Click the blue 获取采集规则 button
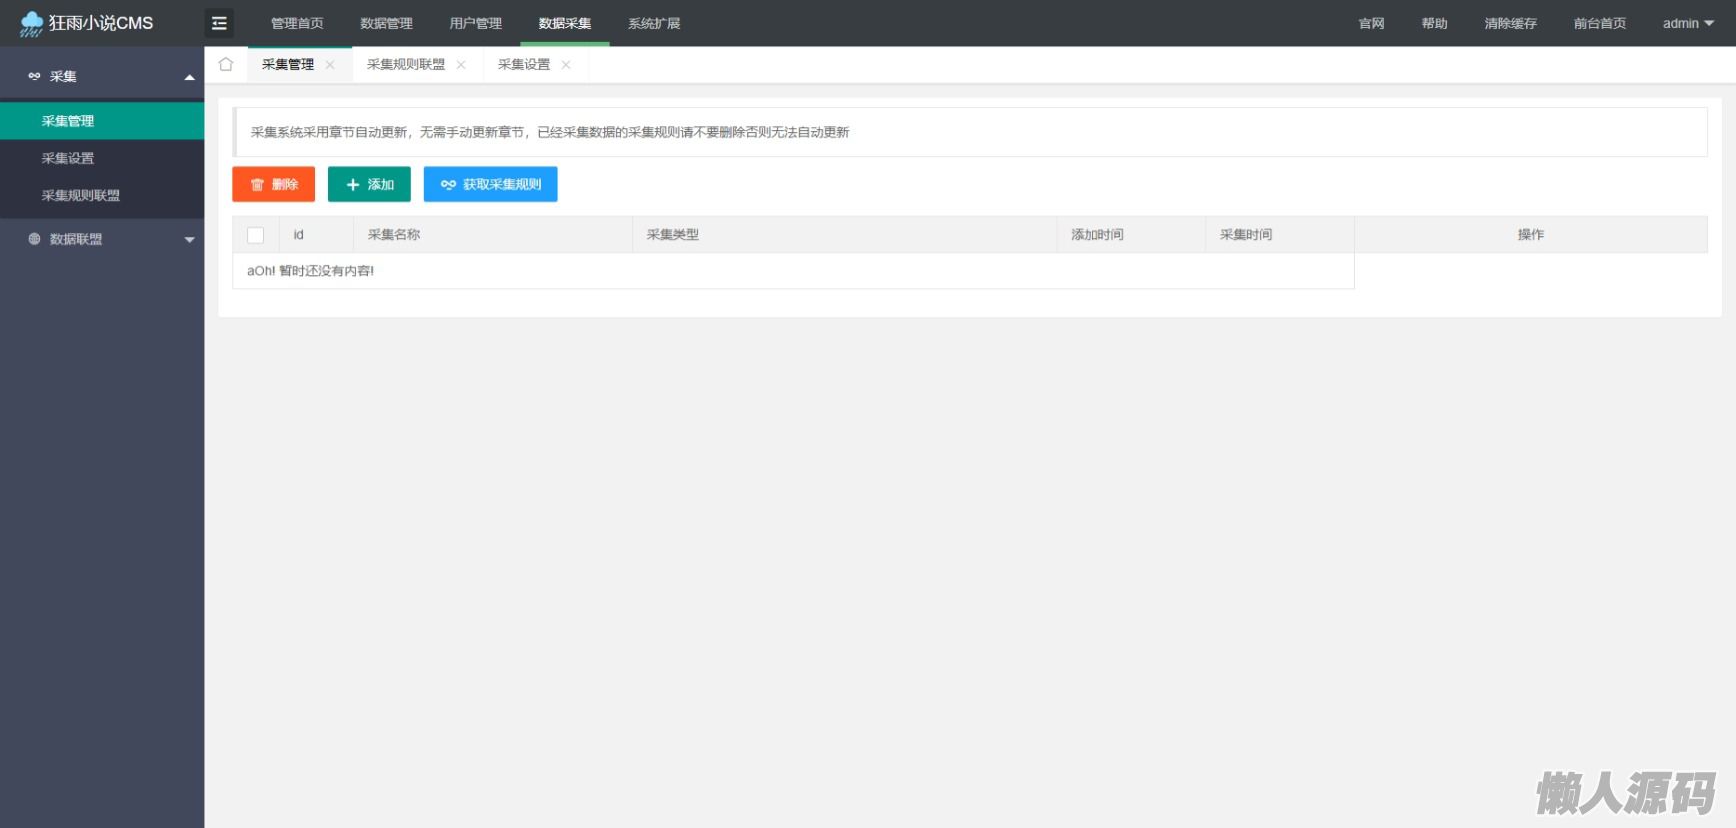The height and width of the screenshot is (828, 1736). 490,184
